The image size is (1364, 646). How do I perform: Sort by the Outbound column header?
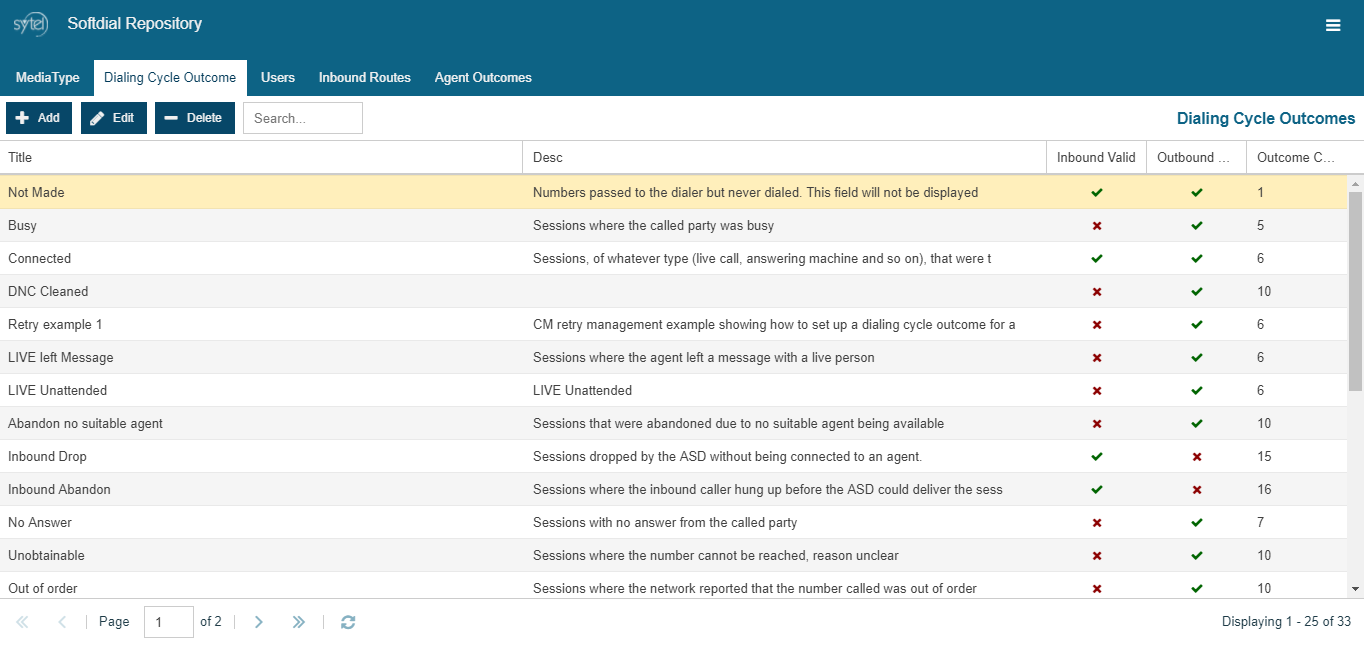point(1197,158)
